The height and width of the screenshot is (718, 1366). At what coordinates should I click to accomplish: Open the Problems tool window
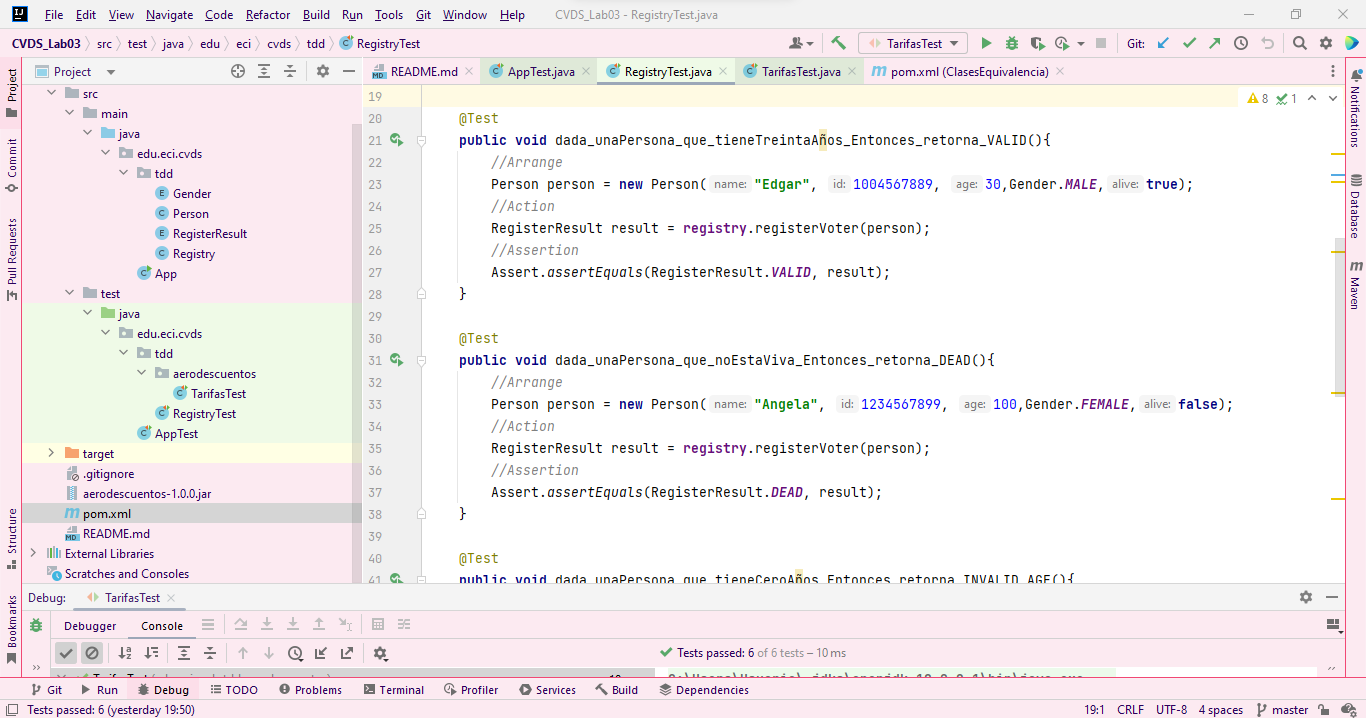click(310, 690)
